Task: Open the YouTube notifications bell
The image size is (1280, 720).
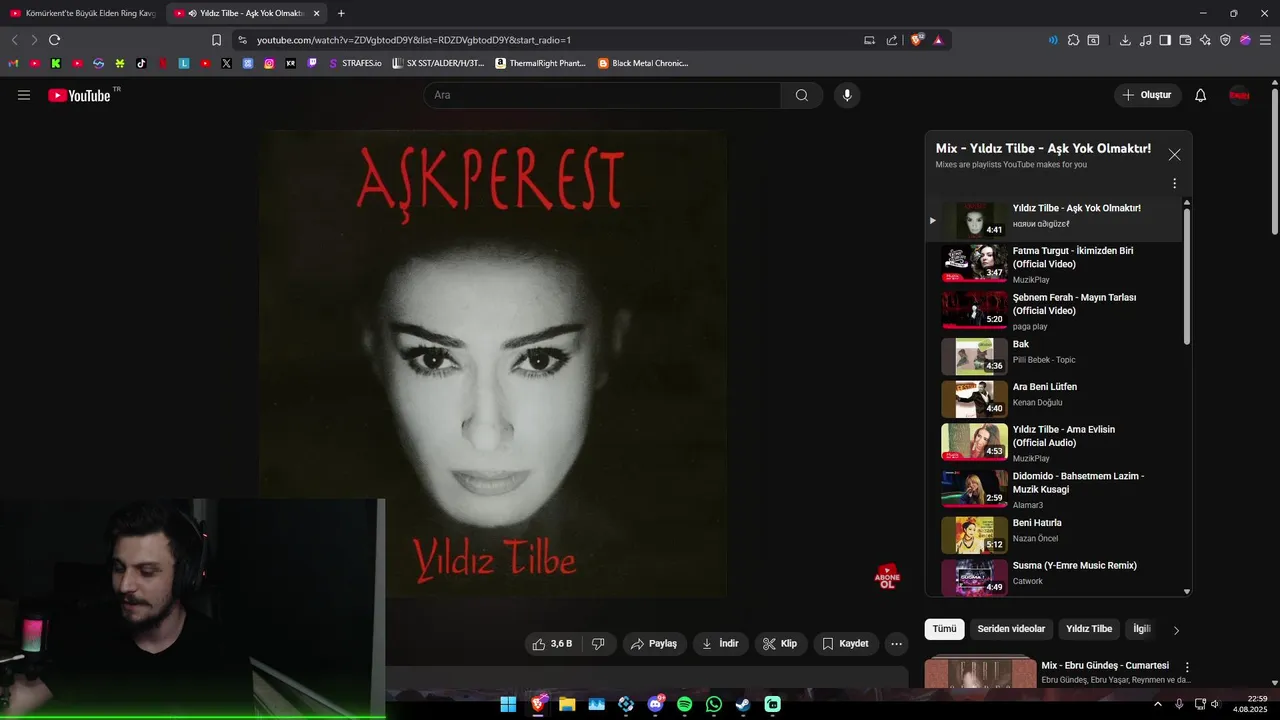Action: (x=1201, y=95)
